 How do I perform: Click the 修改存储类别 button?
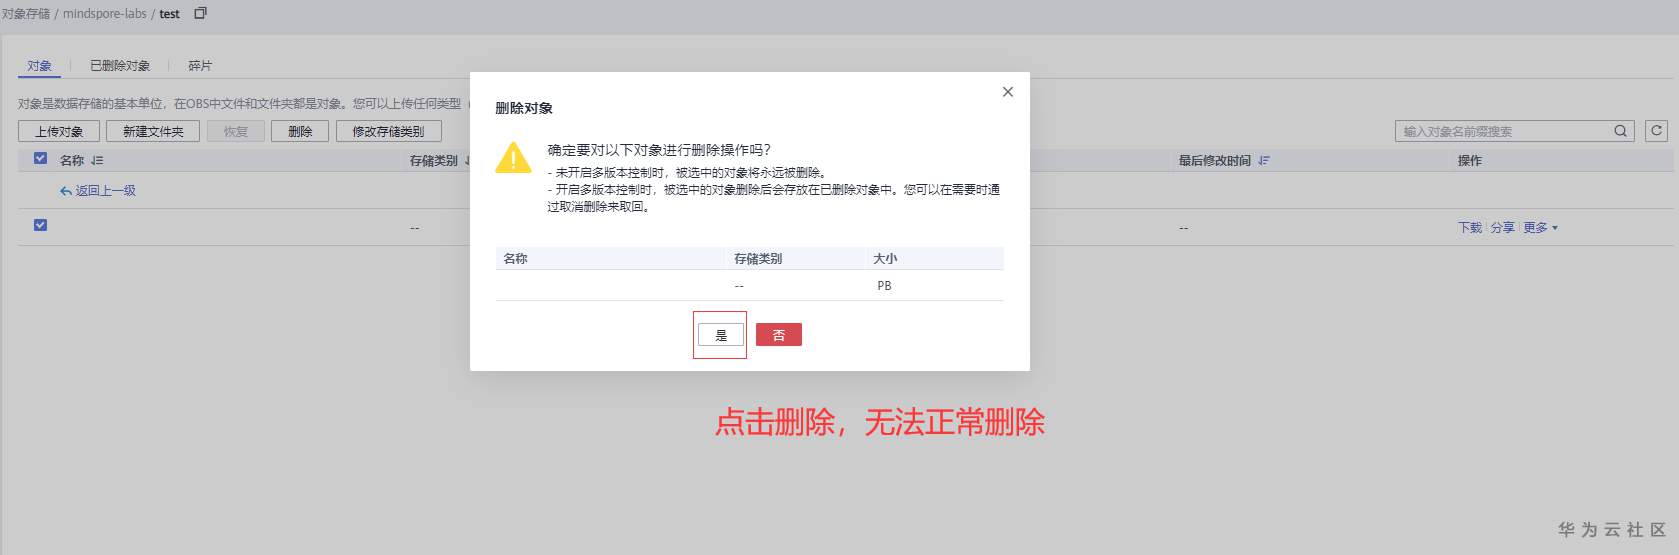tap(388, 131)
